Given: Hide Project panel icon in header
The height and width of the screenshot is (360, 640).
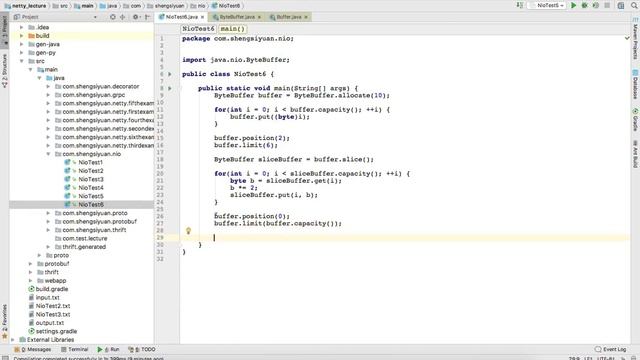Looking at the screenshot, I should click(147, 17).
